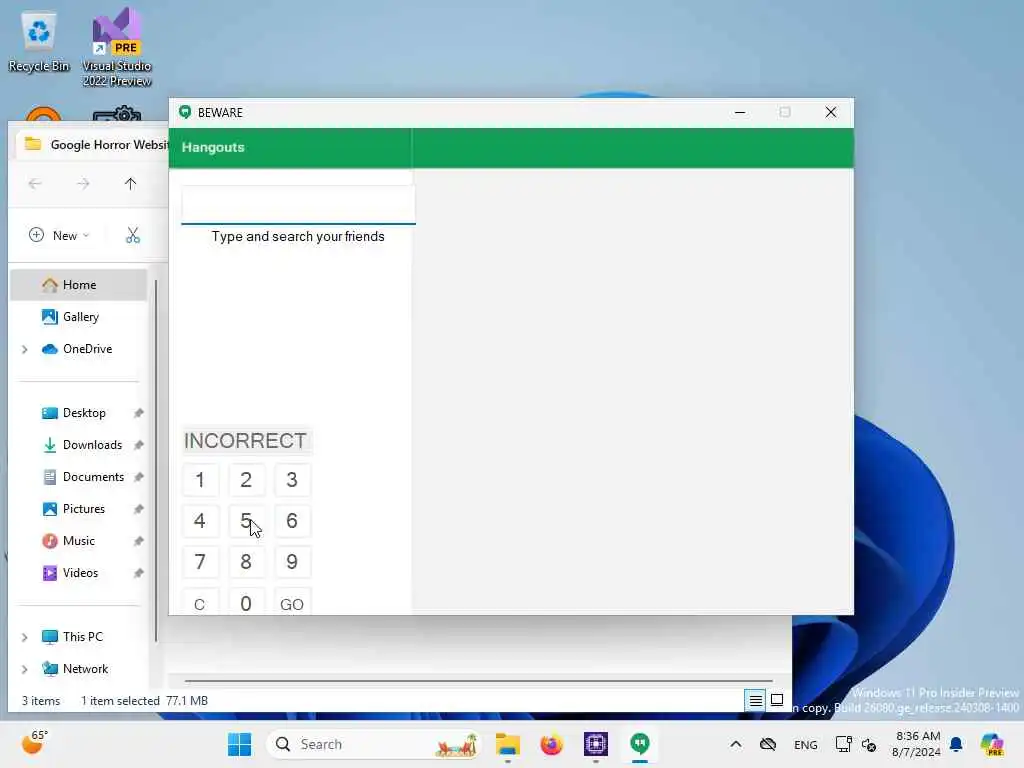Viewport: 1024px width, 768px height.
Task: Close the BEWARE window
Action: coord(831,112)
